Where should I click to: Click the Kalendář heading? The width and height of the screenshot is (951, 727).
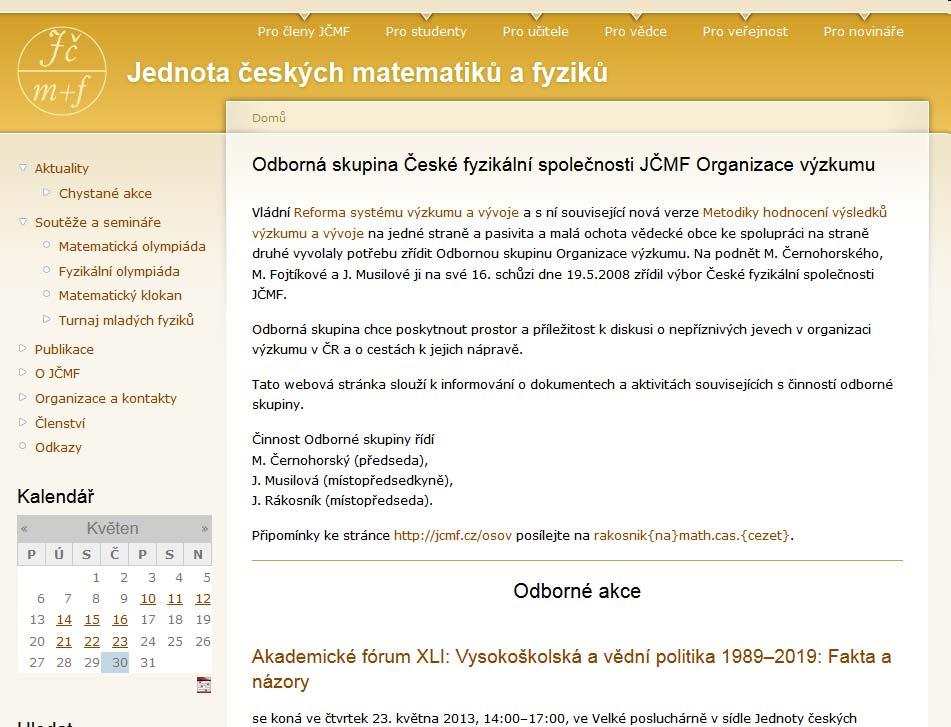[56, 496]
